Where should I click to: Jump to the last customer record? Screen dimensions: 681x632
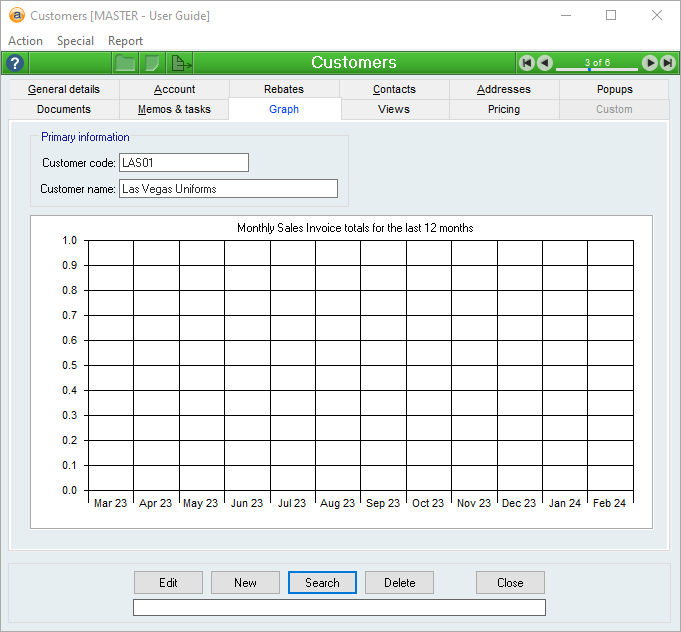[668, 63]
